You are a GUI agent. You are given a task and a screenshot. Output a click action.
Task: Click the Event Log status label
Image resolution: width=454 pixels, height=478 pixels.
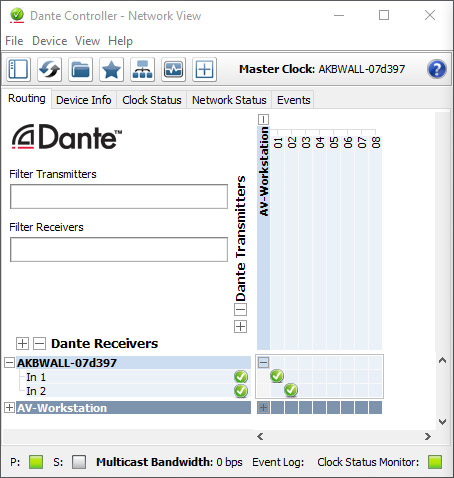[278, 462]
